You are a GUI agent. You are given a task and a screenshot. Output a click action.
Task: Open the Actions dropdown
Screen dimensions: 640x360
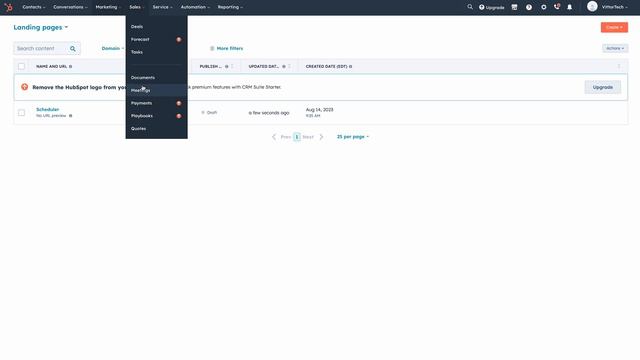(x=615, y=48)
